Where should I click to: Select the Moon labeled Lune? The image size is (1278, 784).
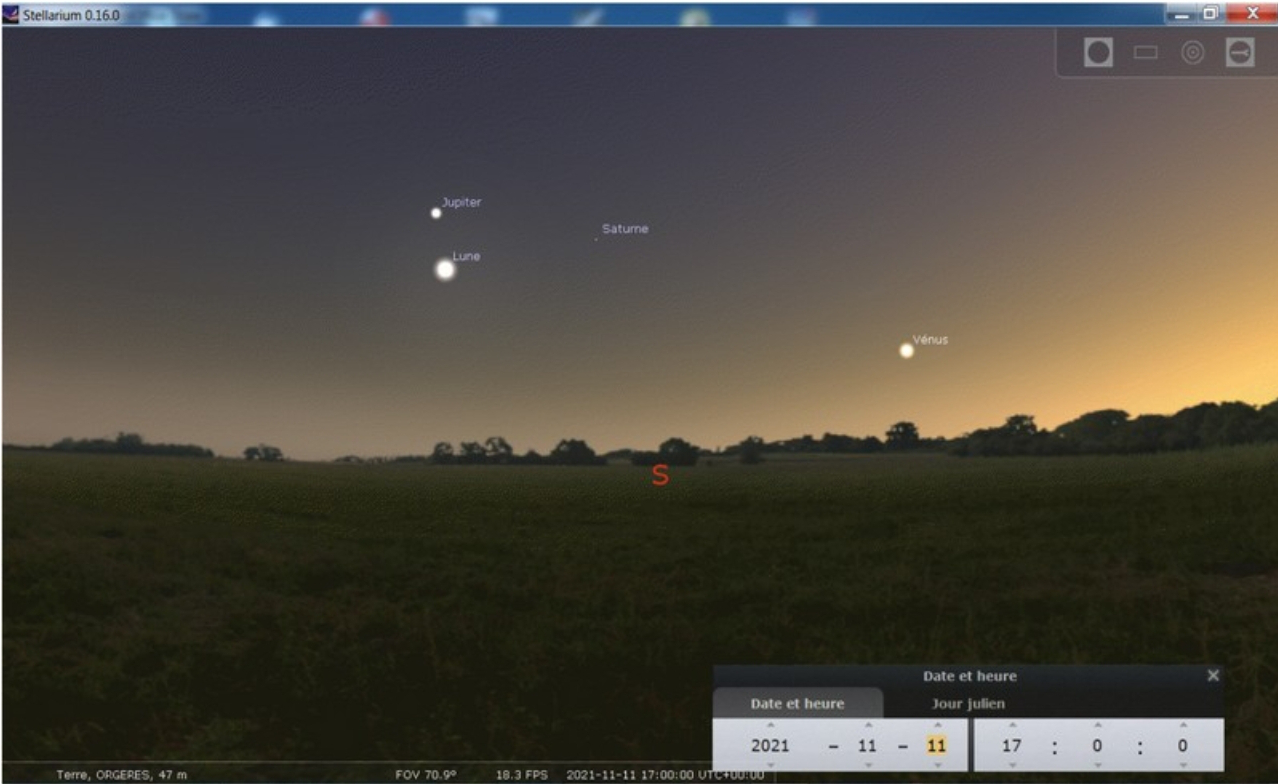tap(445, 270)
